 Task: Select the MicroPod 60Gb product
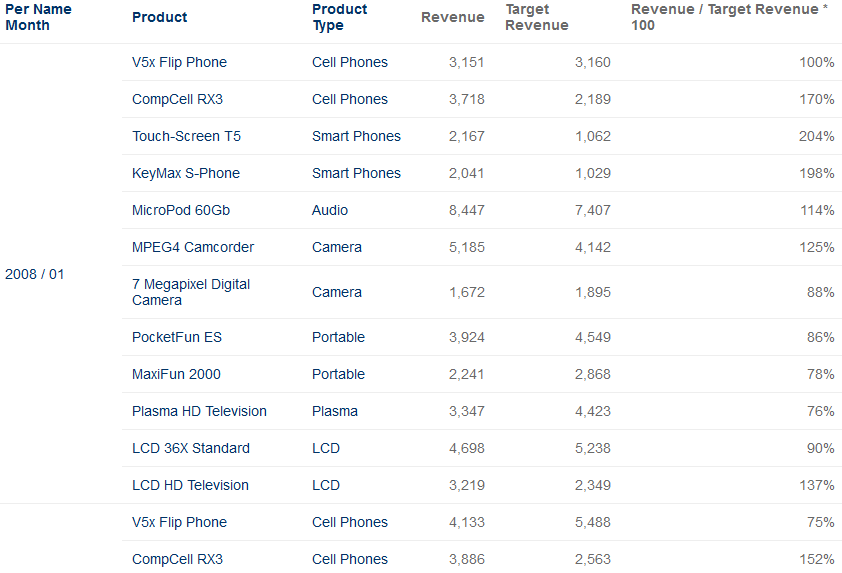pos(181,211)
